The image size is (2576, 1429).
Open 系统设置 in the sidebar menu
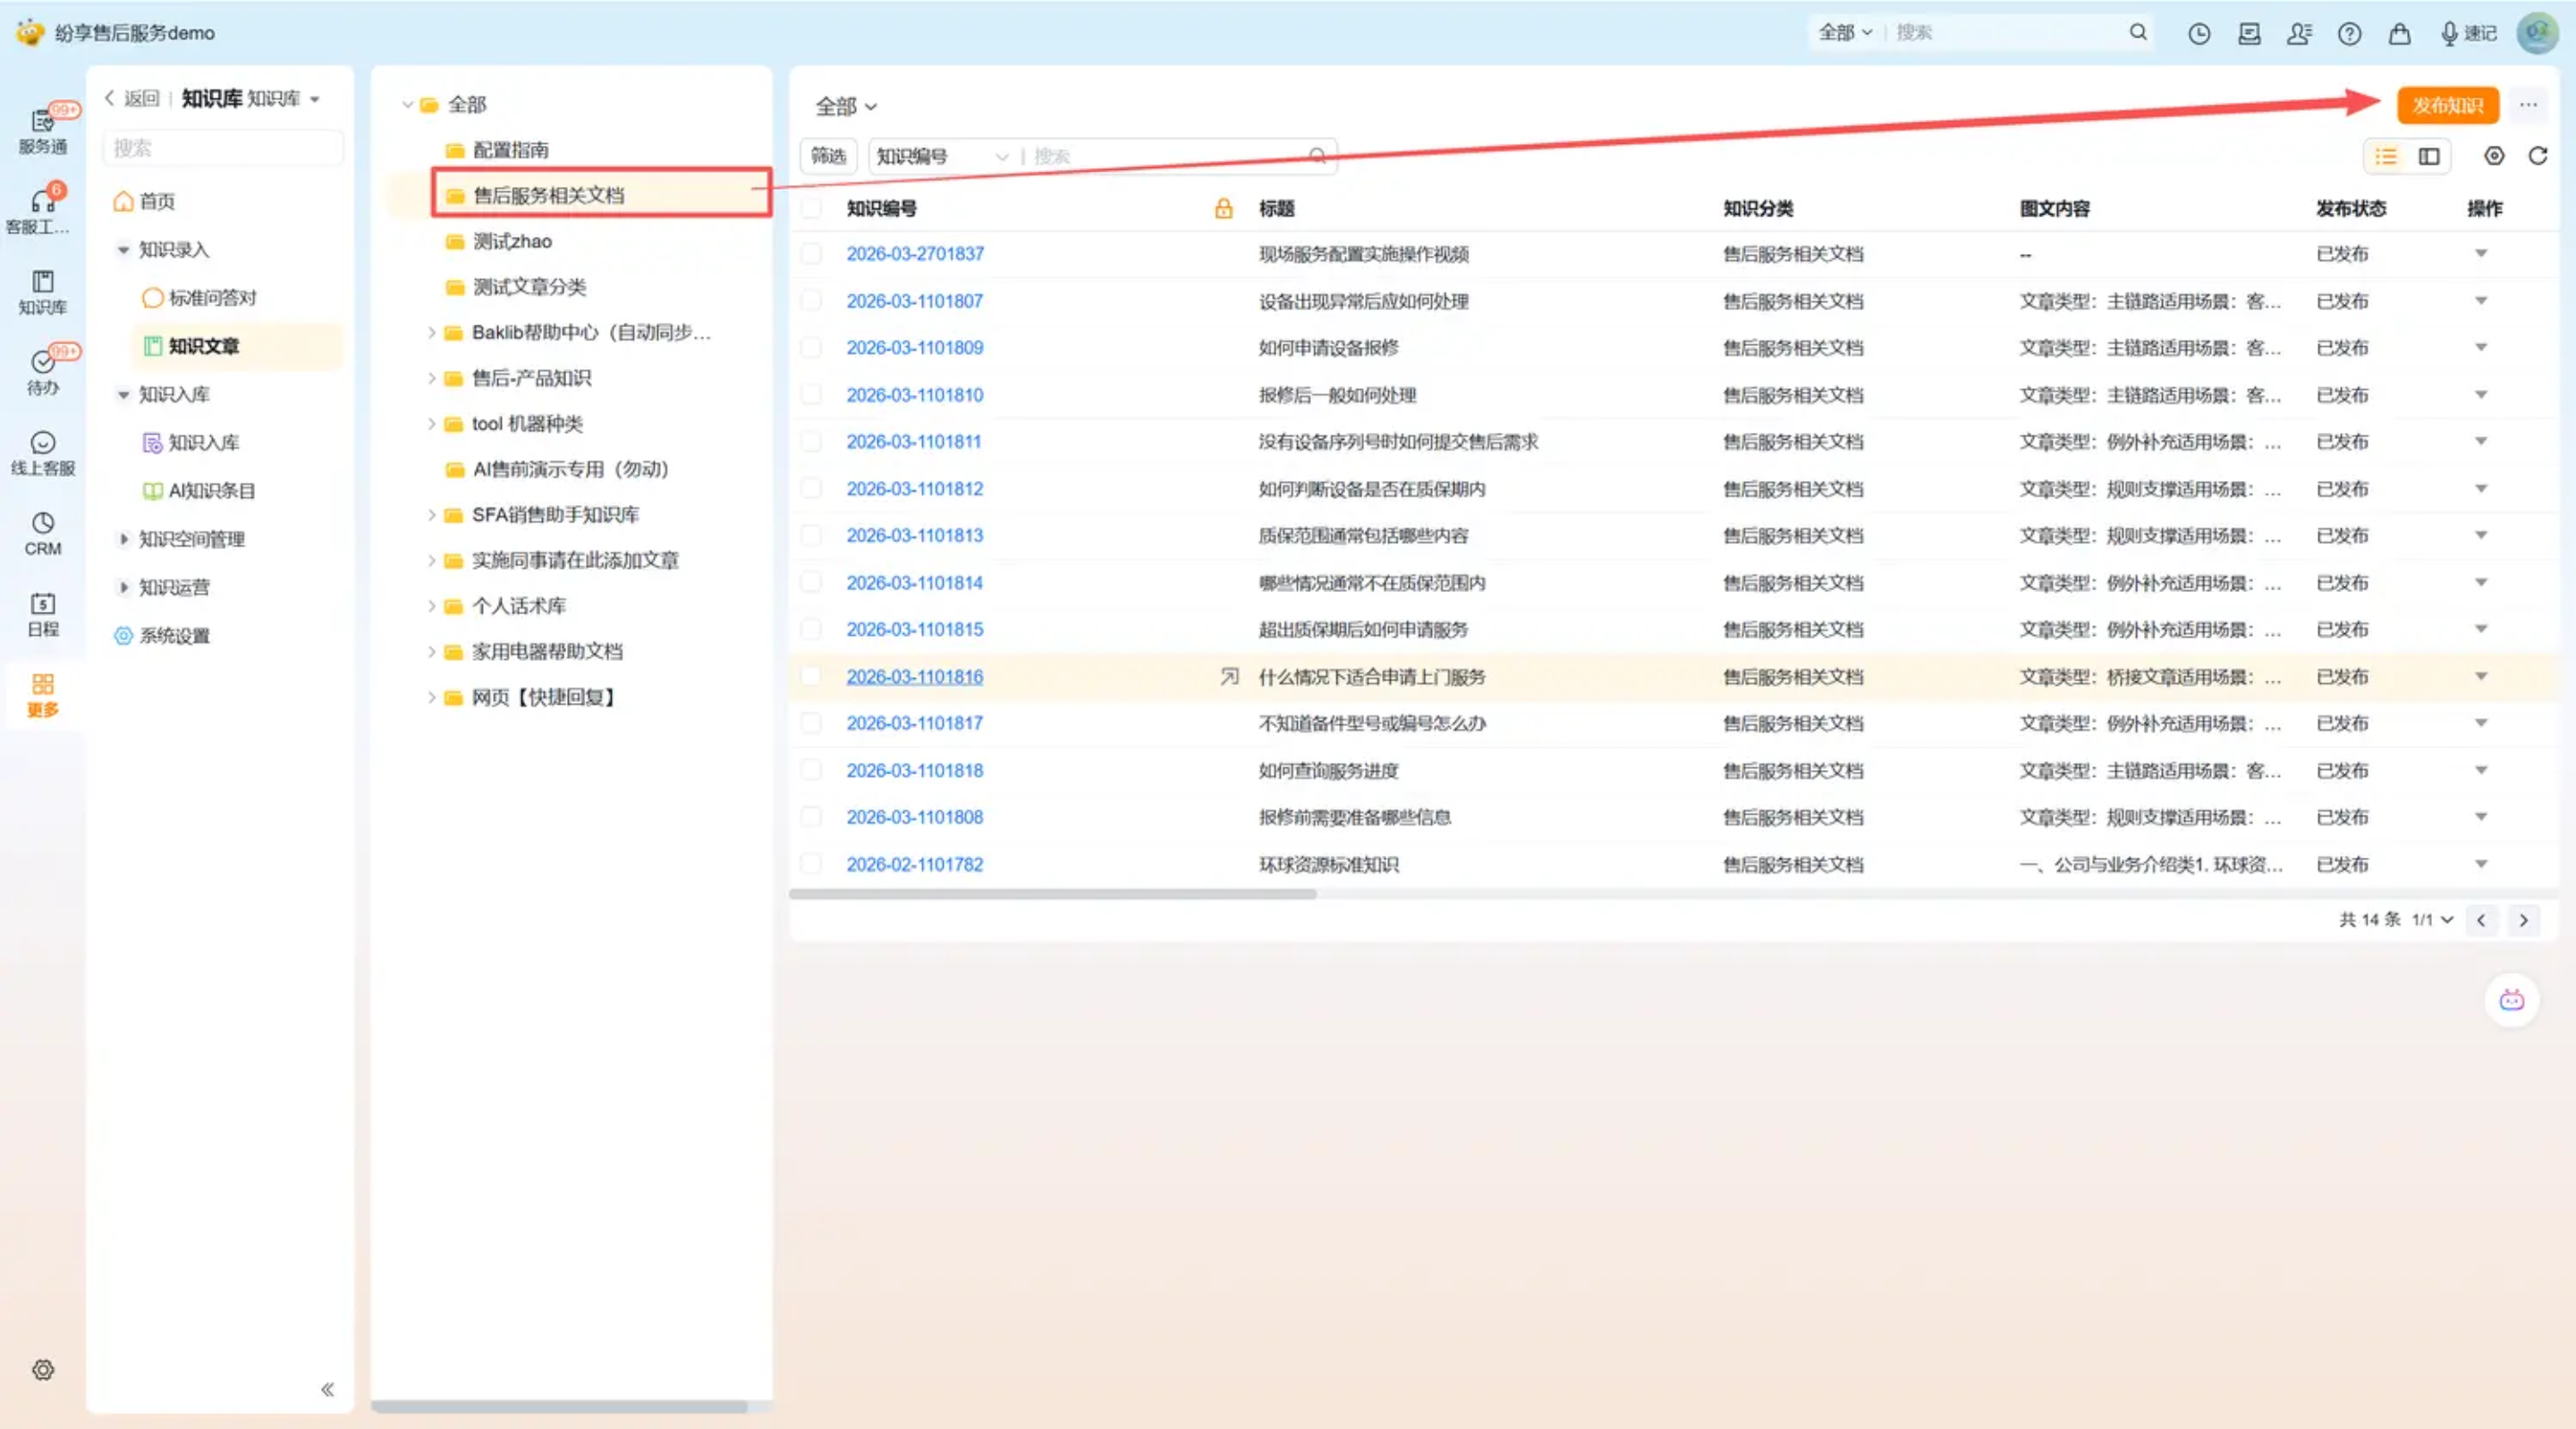click(174, 636)
